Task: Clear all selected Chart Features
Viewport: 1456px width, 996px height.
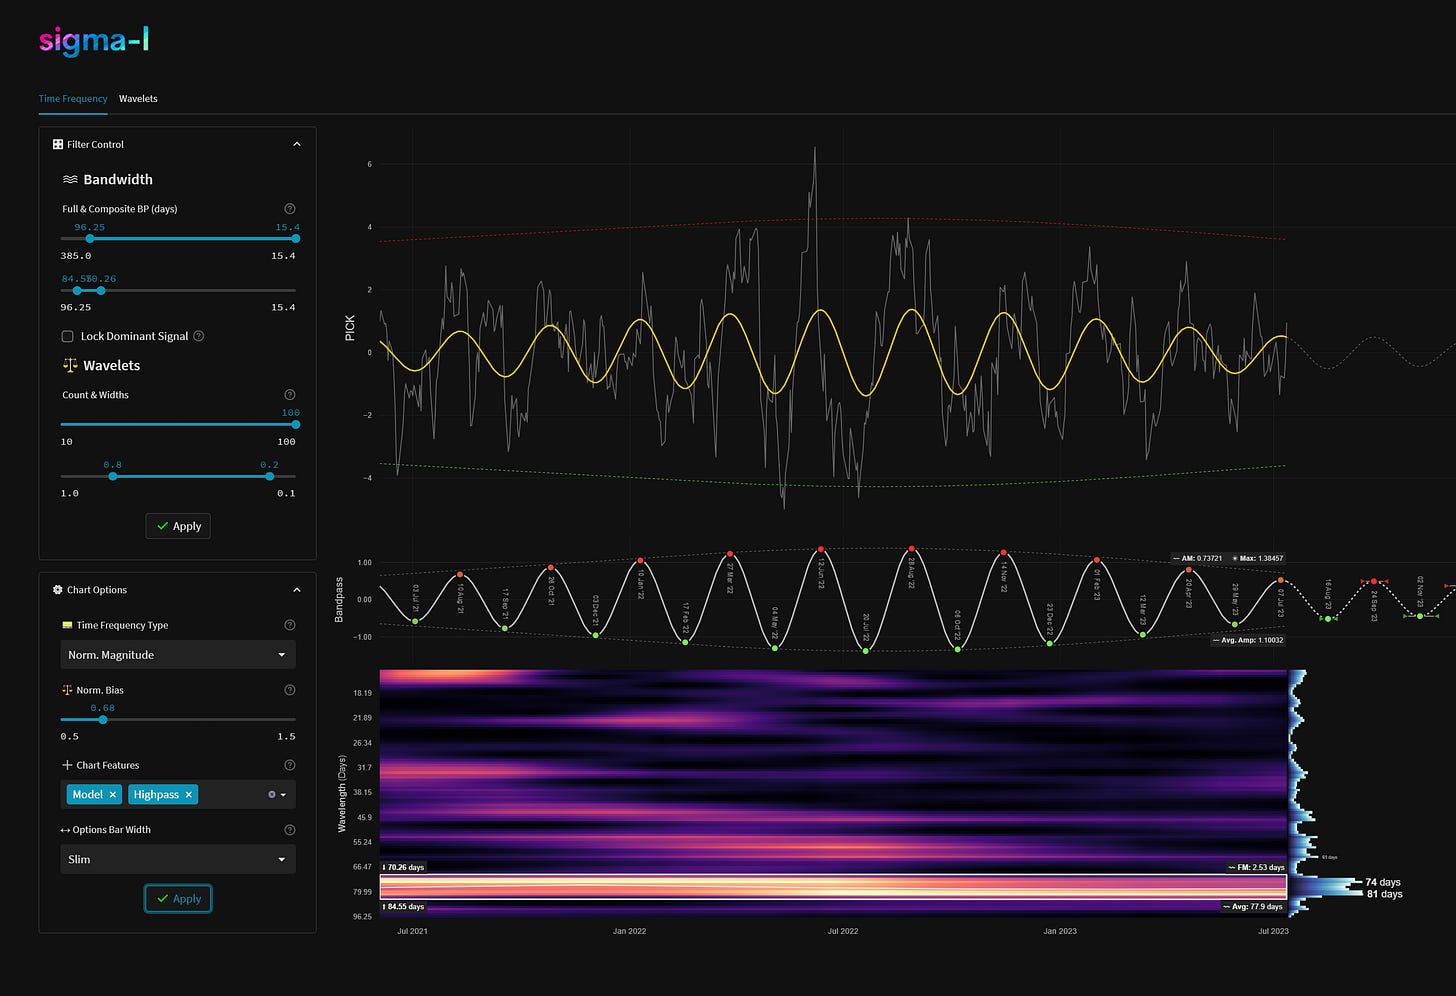Action: pos(272,795)
